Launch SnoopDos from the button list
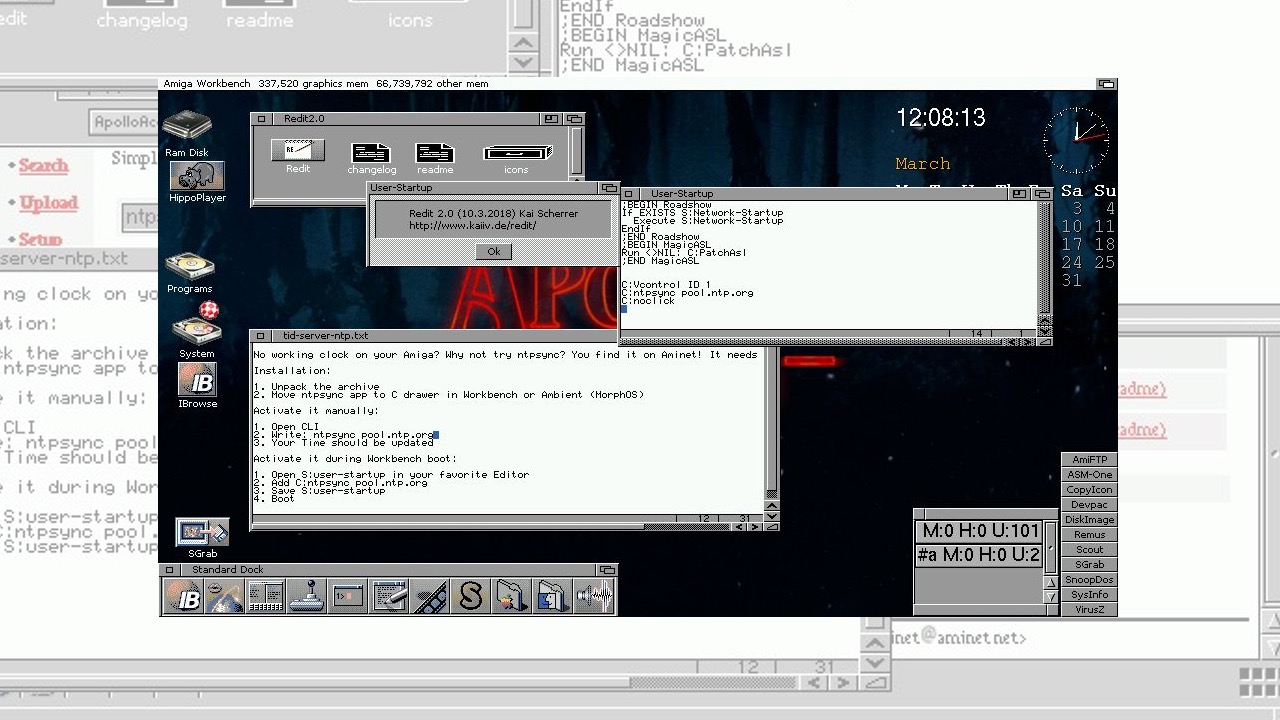 [1089, 580]
